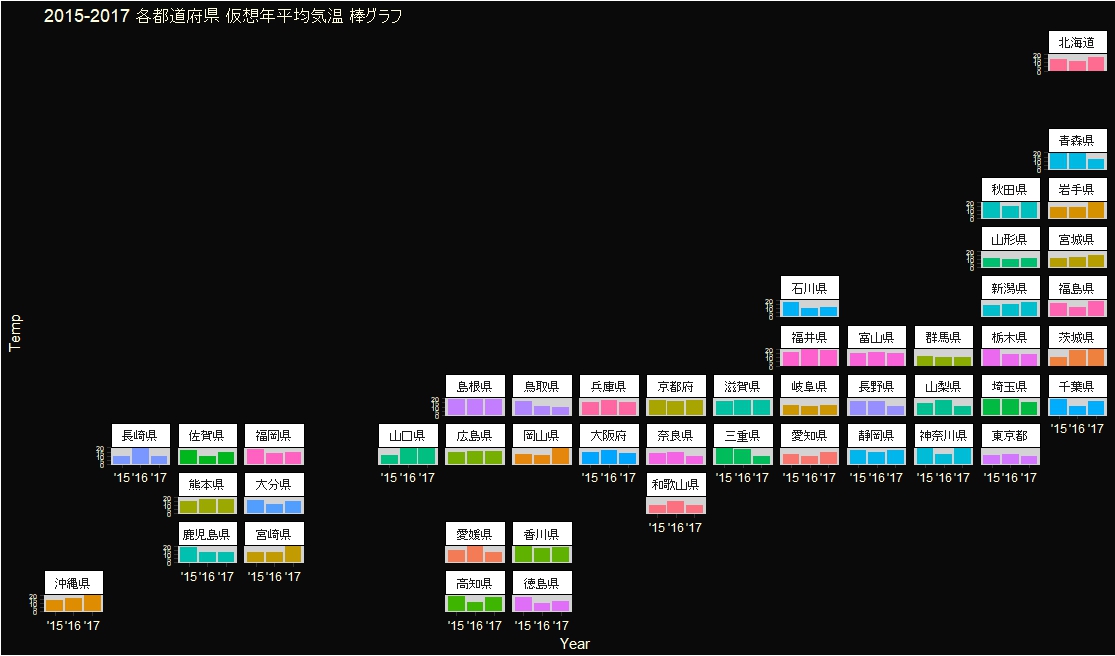Select the 千葉県 panel label
Screen dimensions: 1115x656
pos(1077,387)
